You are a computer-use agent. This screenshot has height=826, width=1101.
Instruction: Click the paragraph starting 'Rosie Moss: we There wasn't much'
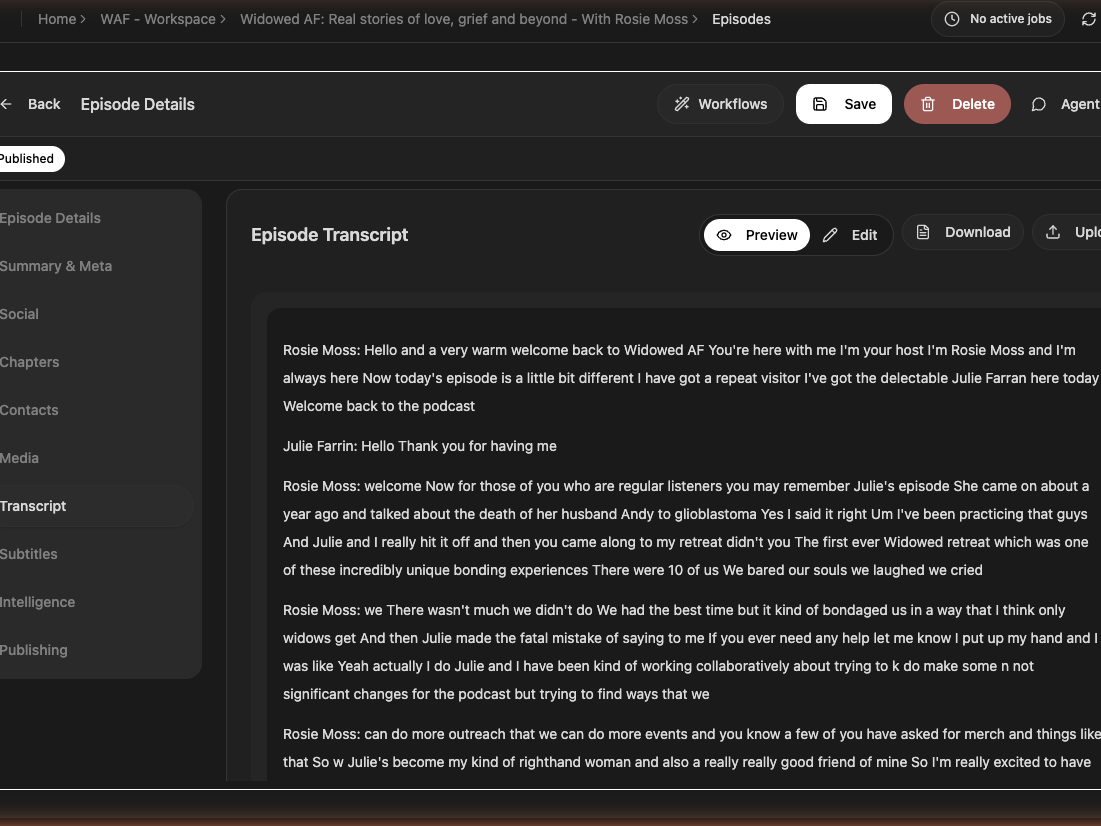point(692,652)
